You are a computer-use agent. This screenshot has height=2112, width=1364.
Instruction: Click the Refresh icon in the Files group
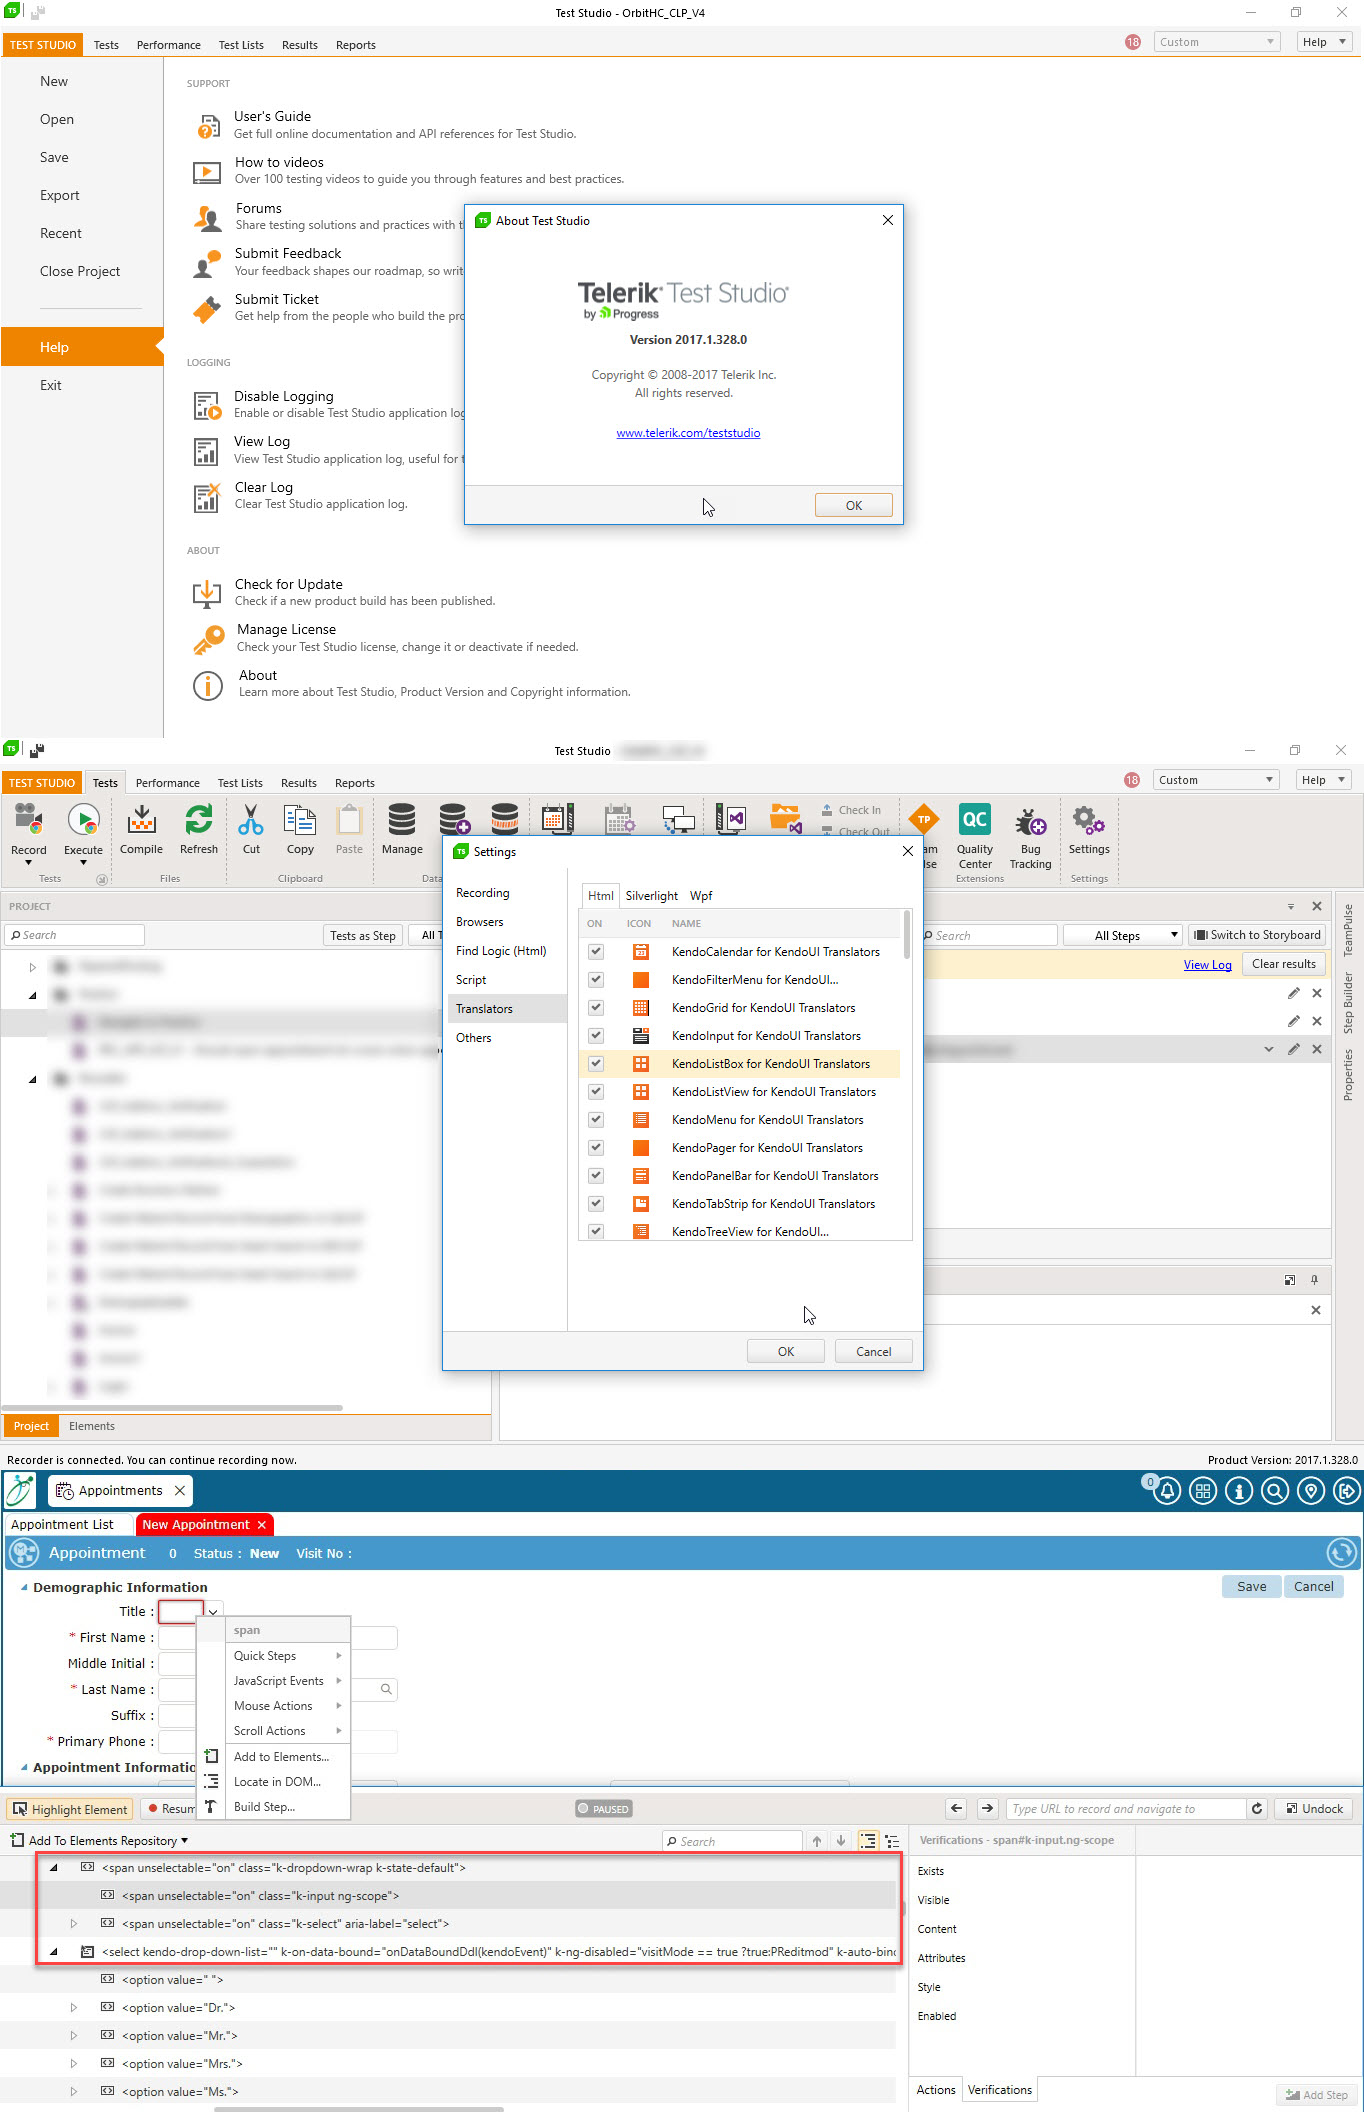tap(198, 823)
